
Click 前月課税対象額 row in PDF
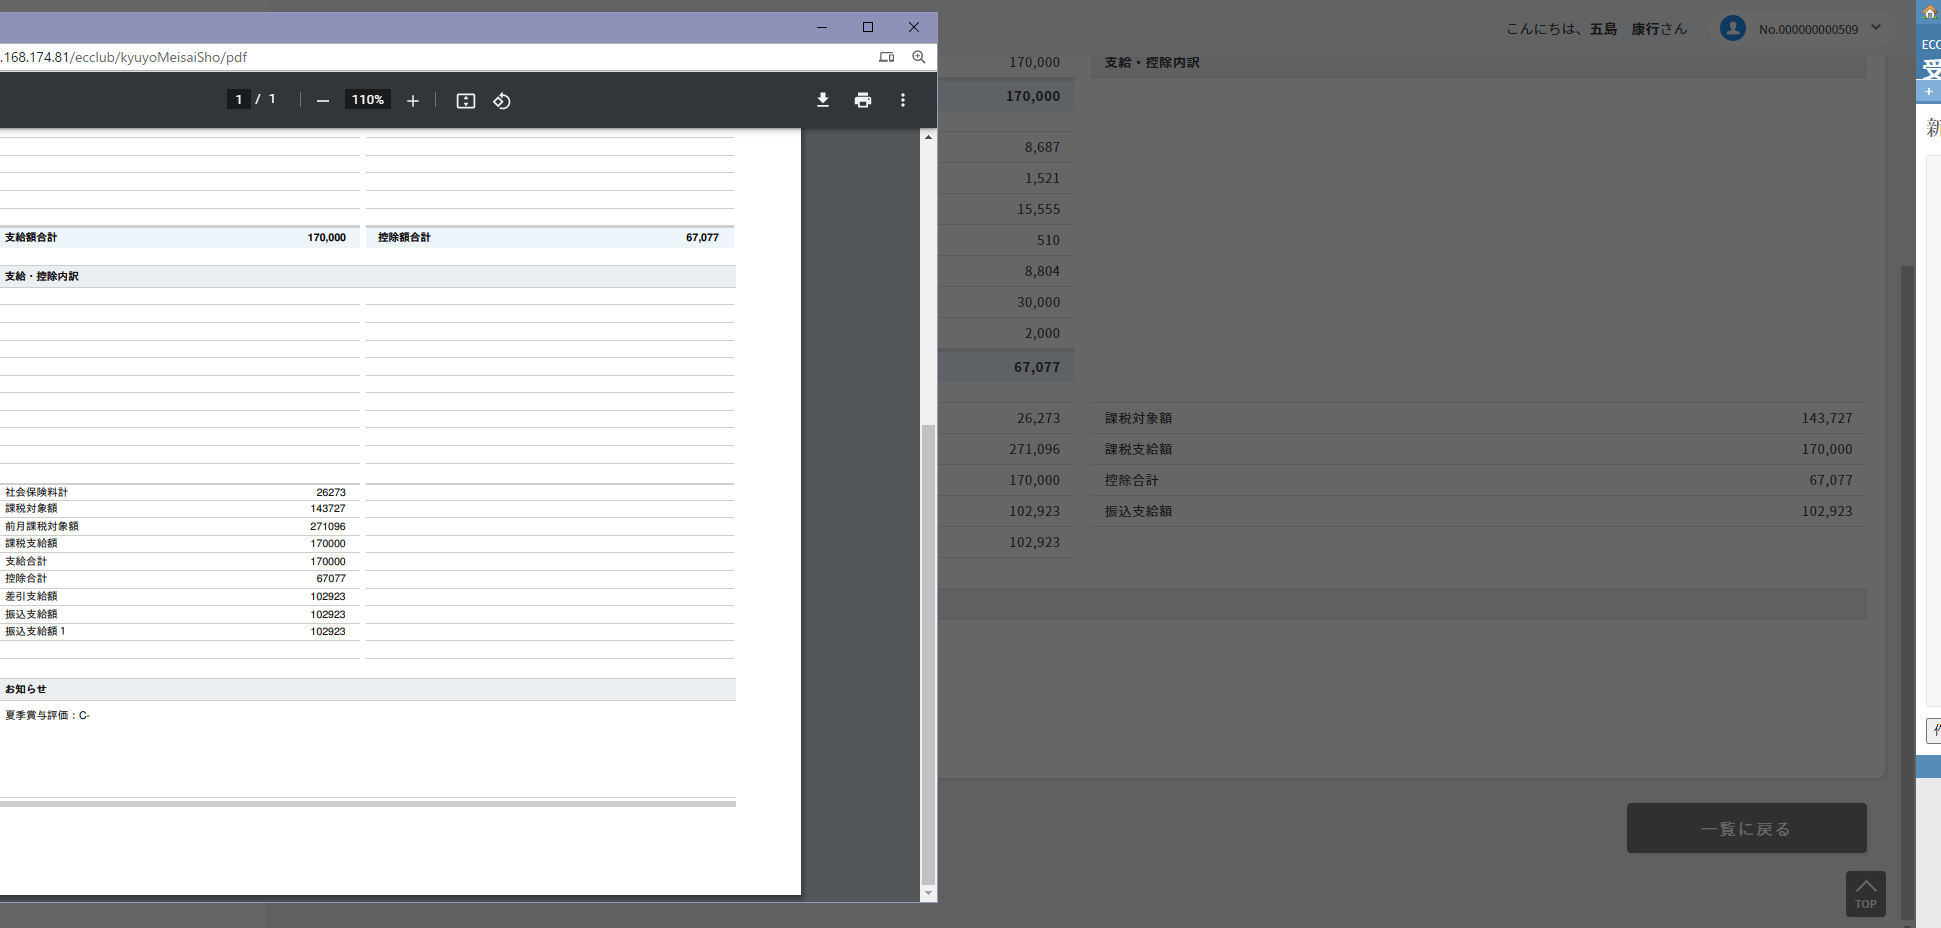pyautogui.click(x=178, y=526)
